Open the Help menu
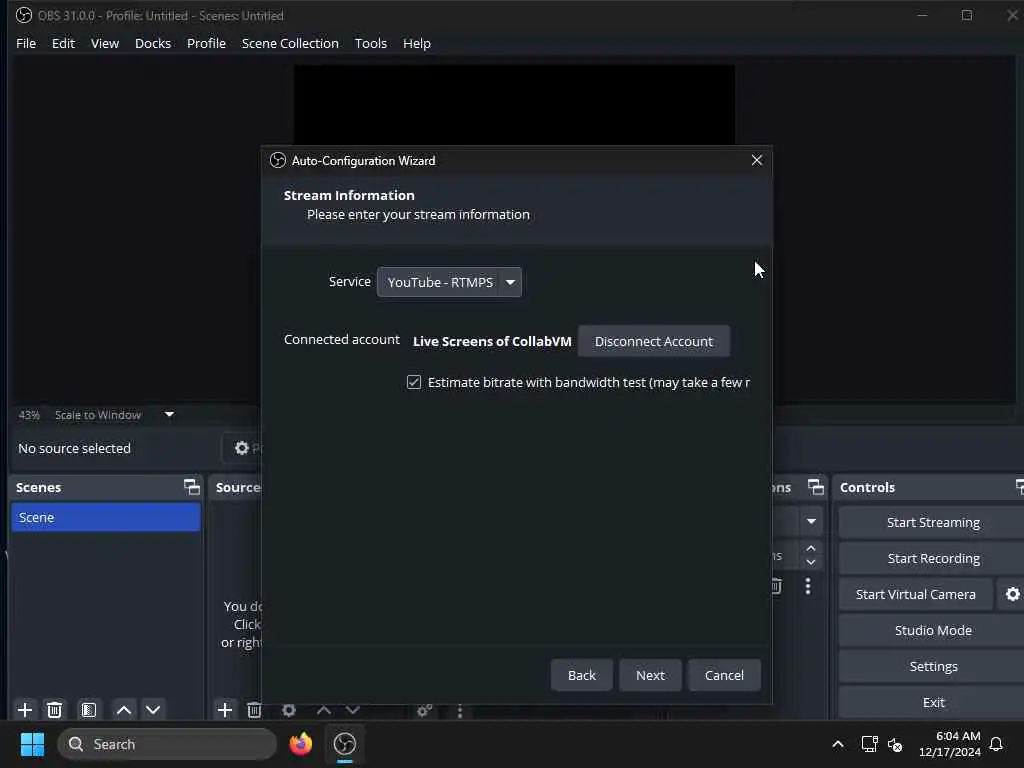The width and height of the screenshot is (1024, 768). tap(417, 43)
